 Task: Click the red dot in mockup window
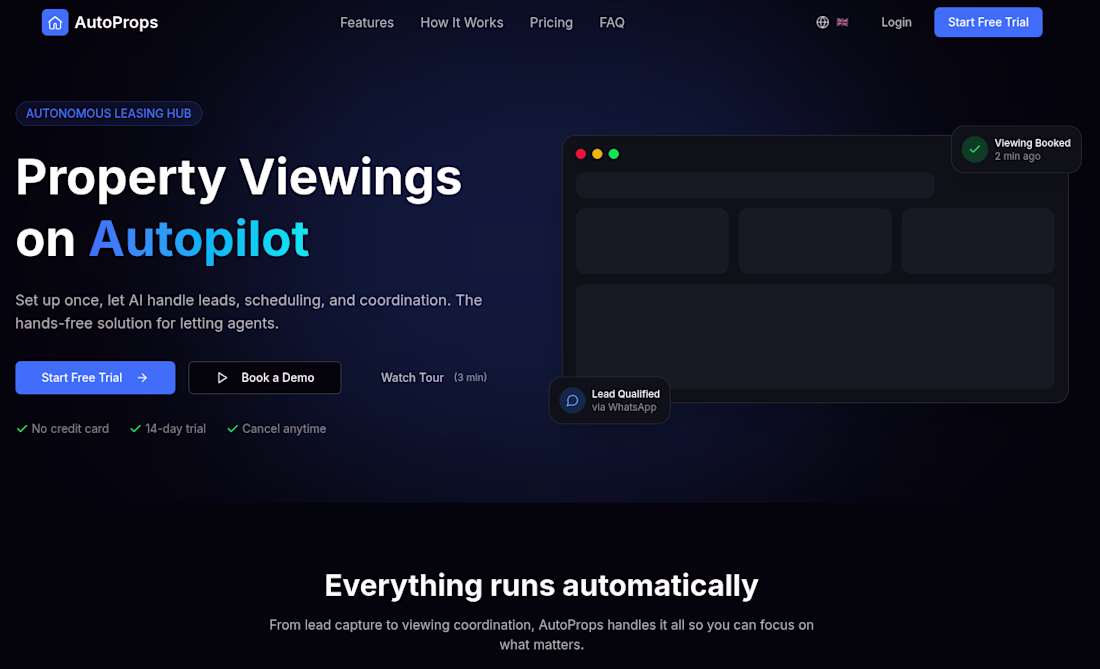(x=581, y=154)
